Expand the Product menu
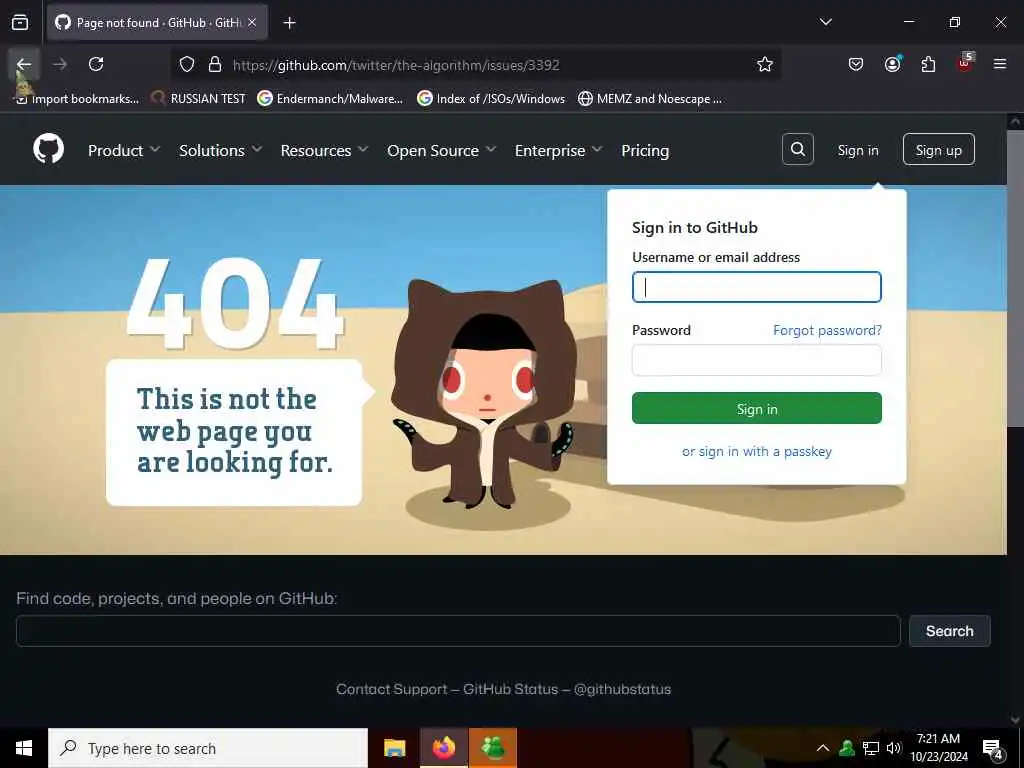 (124, 150)
